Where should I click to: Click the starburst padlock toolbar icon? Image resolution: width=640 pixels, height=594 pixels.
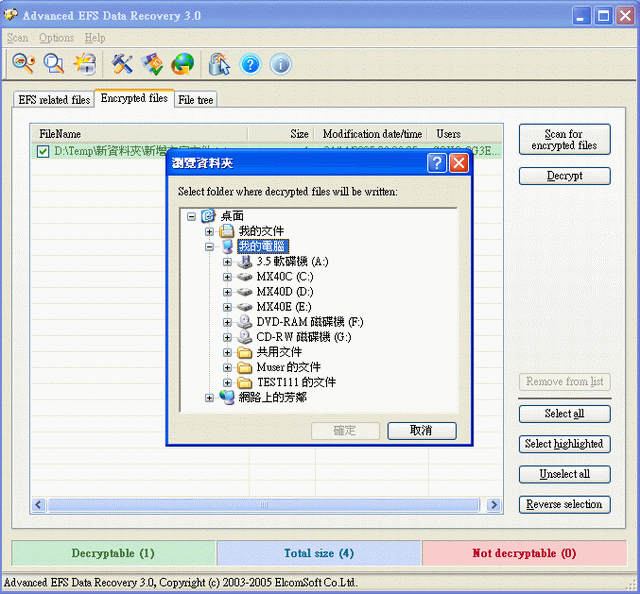85,64
